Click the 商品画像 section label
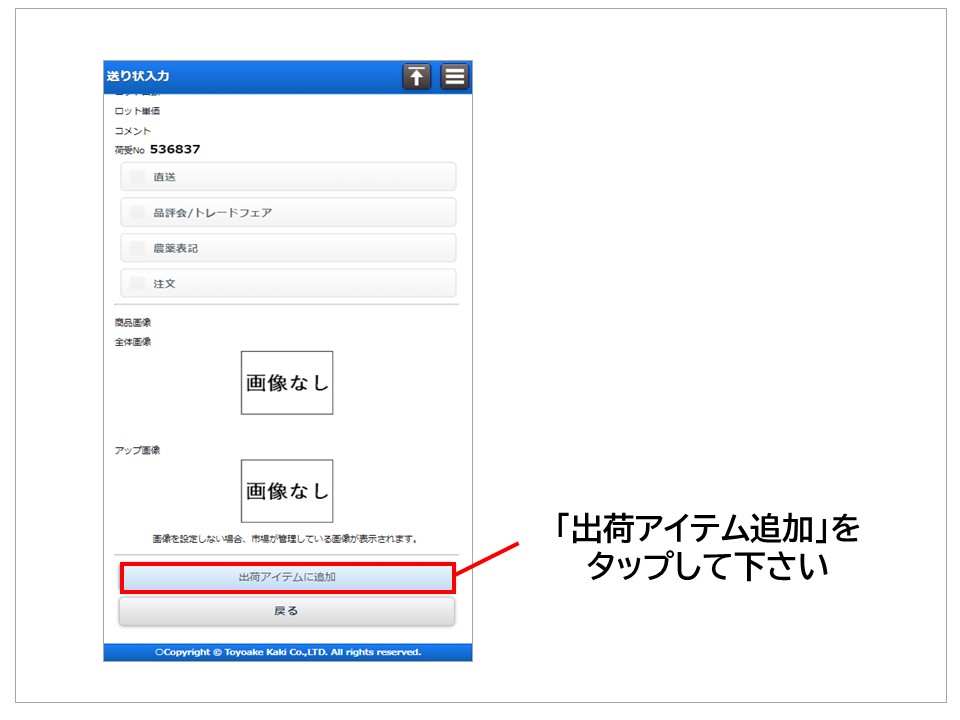 click(x=133, y=323)
